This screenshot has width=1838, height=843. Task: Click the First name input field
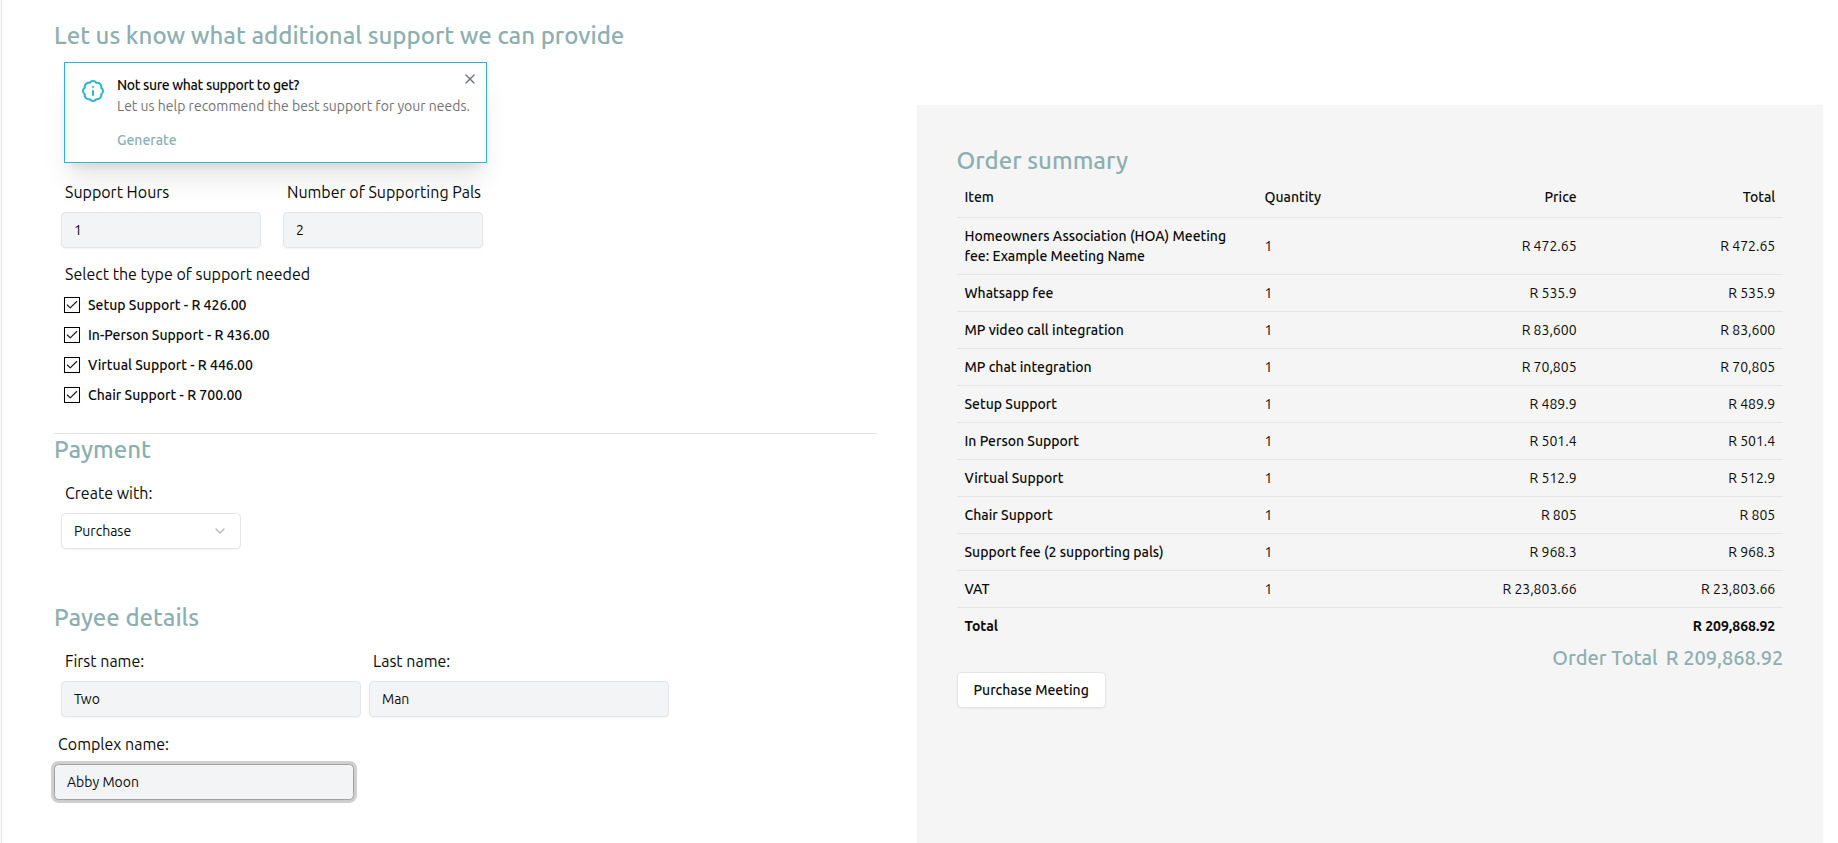coord(210,699)
